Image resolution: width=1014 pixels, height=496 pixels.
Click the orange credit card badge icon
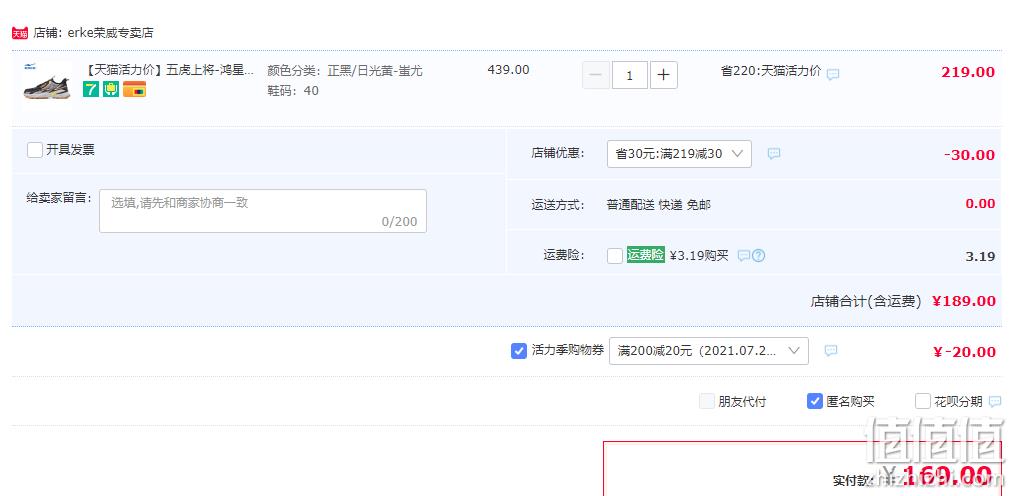point(135,89)
